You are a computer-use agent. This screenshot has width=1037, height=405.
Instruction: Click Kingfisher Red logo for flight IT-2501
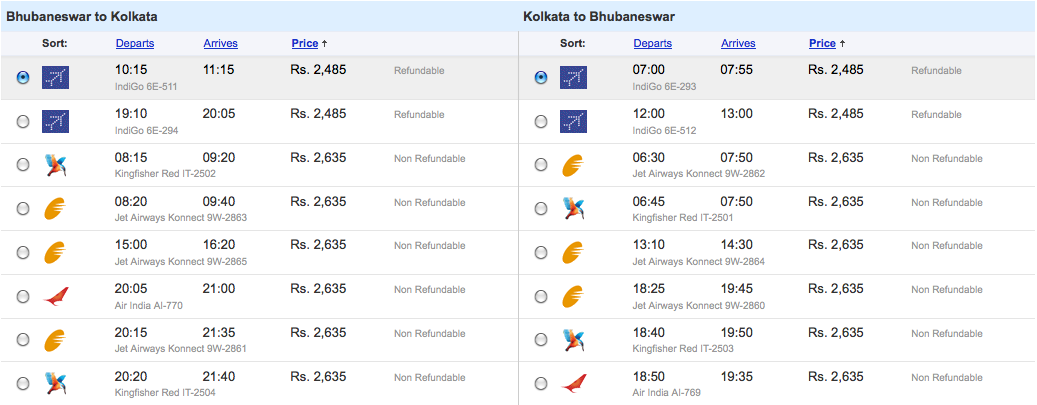tap(573, 209)
